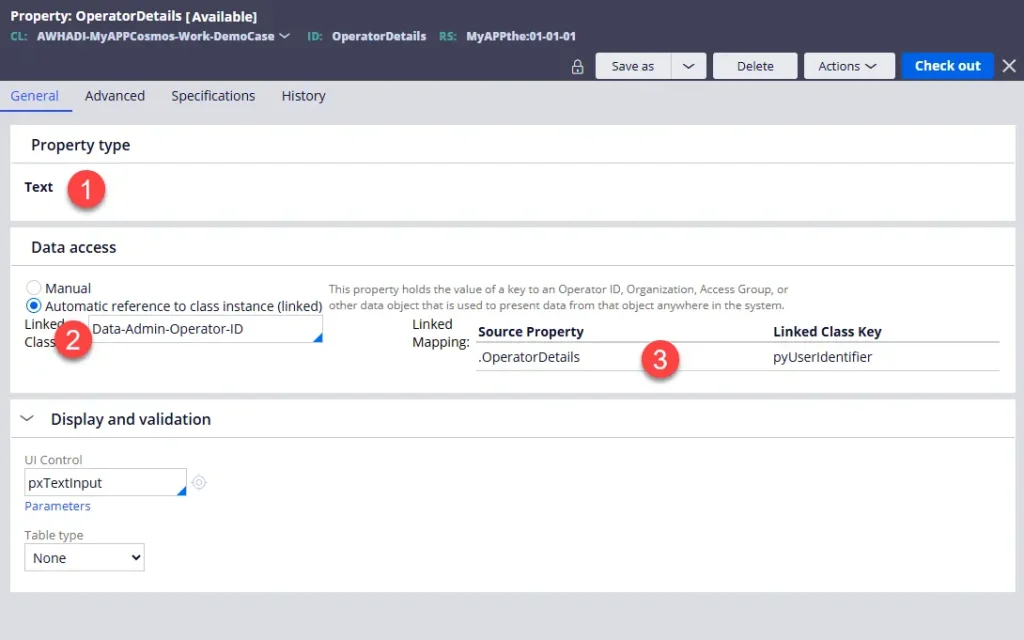Image resolution: width=1024 pixels, height=640 pixels.
Task: Open the UI Control settings gear icon
Action: (199, 483)
